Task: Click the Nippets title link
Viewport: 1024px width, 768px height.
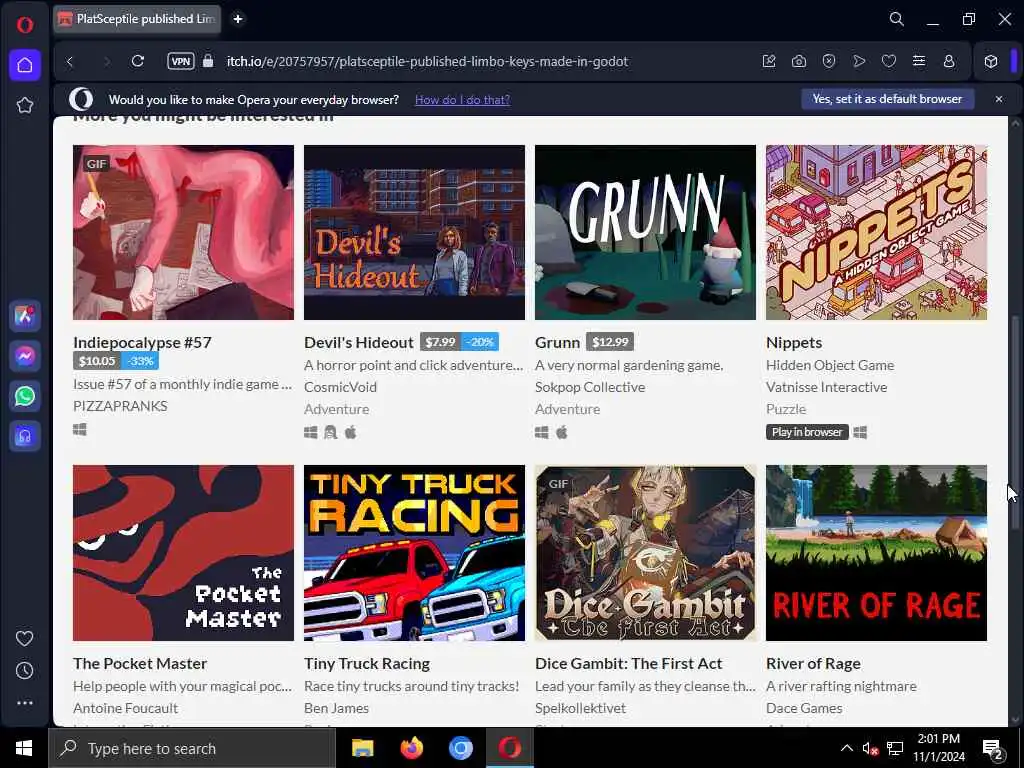Action: [794, 342]
